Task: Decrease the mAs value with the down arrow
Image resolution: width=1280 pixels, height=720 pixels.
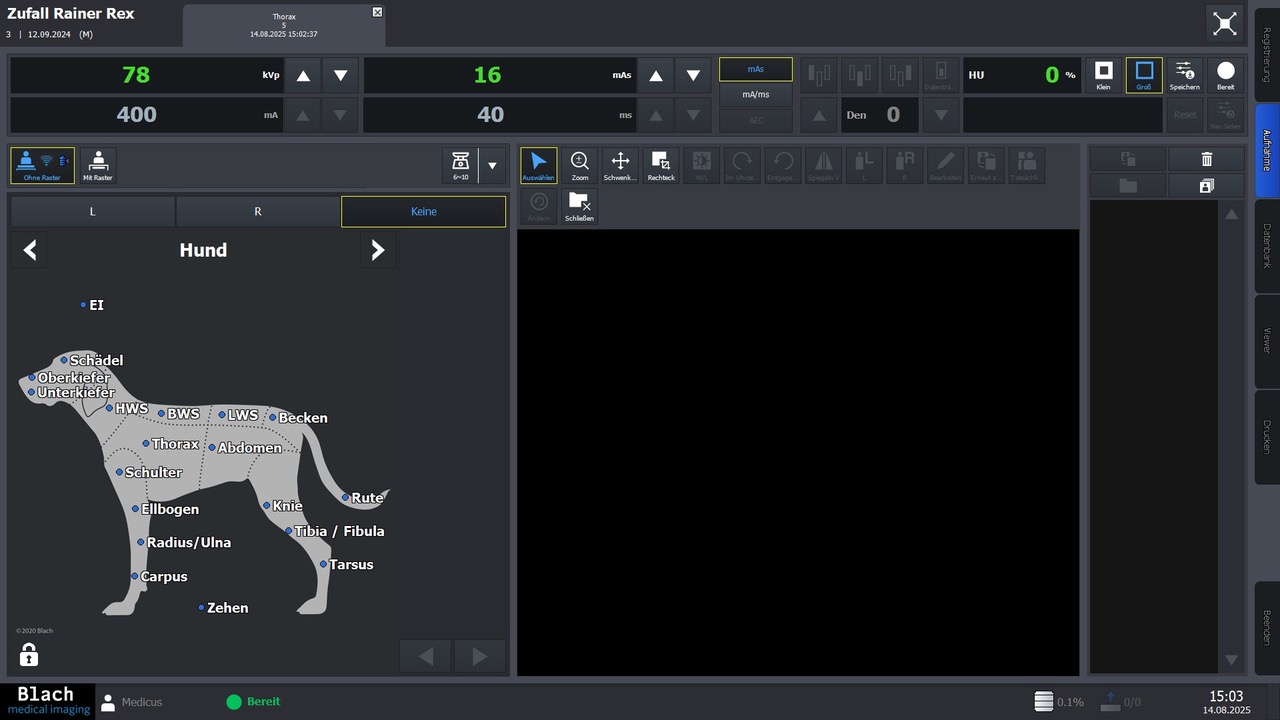Action: coord(693,76)
